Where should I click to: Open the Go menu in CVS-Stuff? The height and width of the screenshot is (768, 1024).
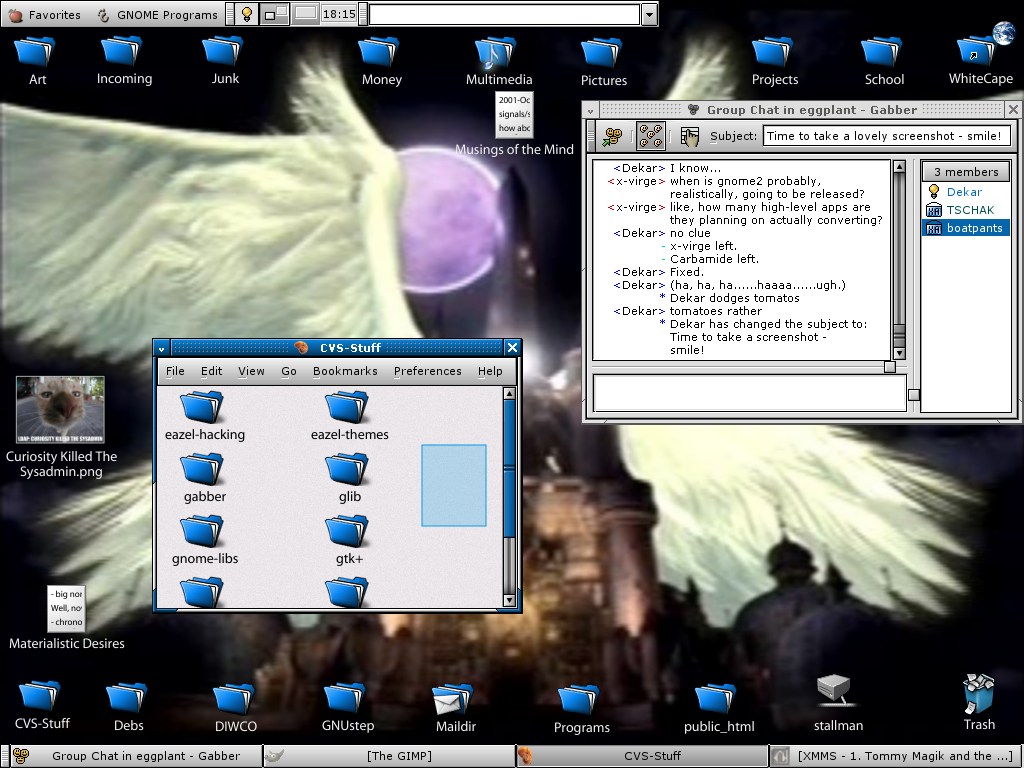[289, 371]
